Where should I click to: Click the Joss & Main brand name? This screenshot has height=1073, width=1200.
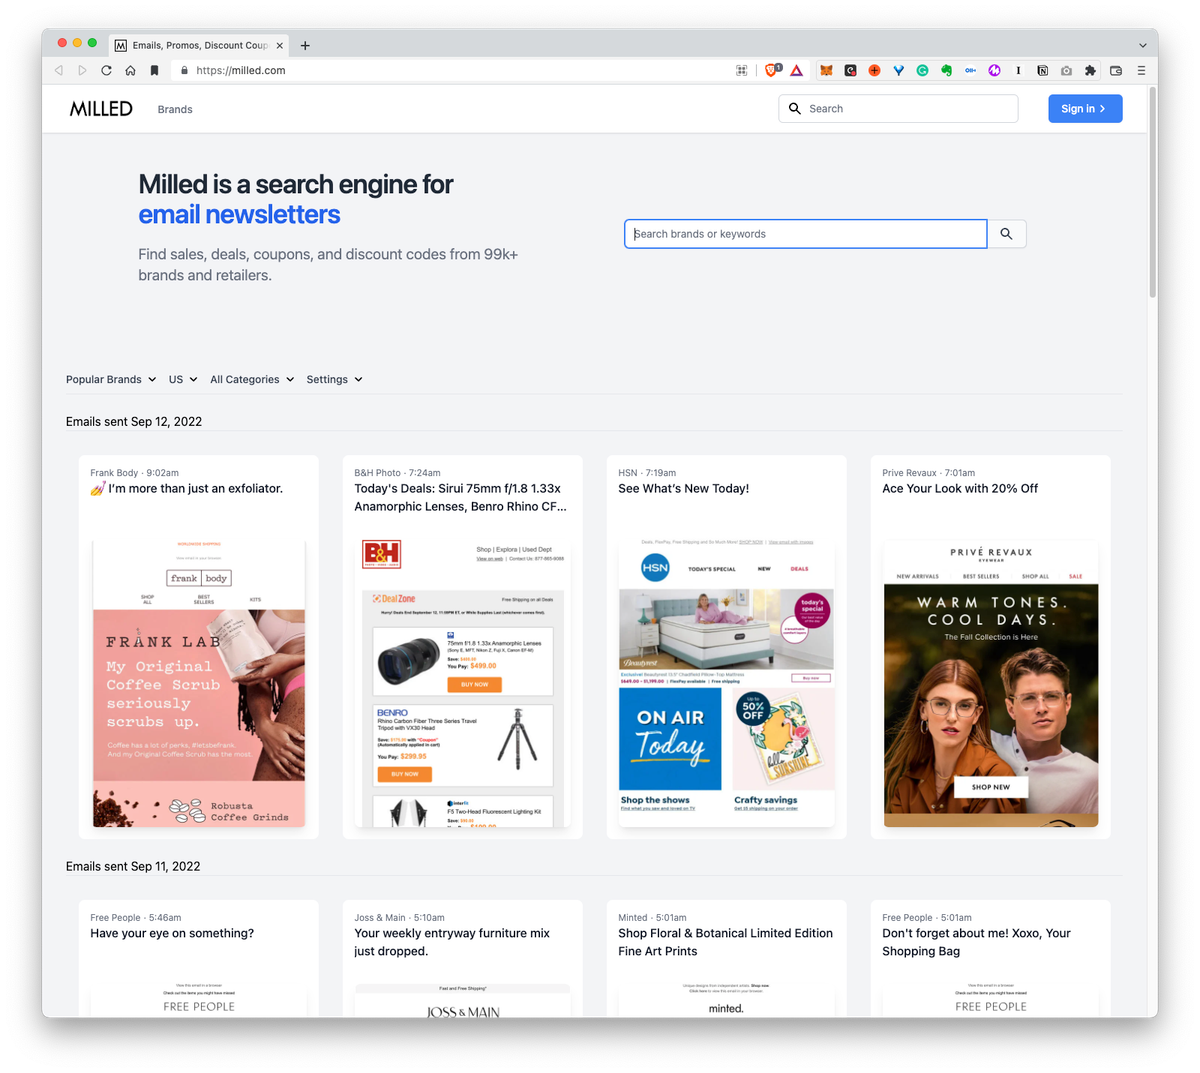click(380, 918)
